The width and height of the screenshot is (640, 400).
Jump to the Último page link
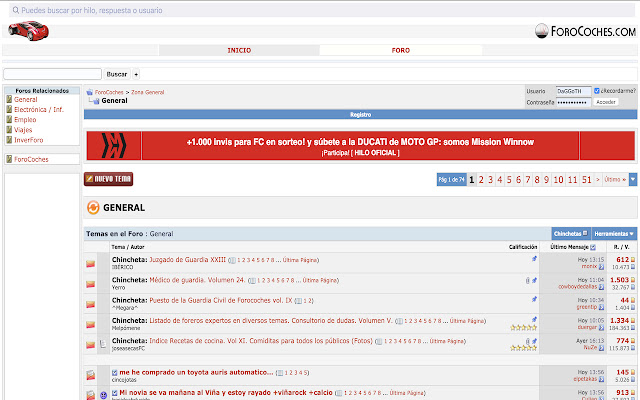tap(615, 180)
